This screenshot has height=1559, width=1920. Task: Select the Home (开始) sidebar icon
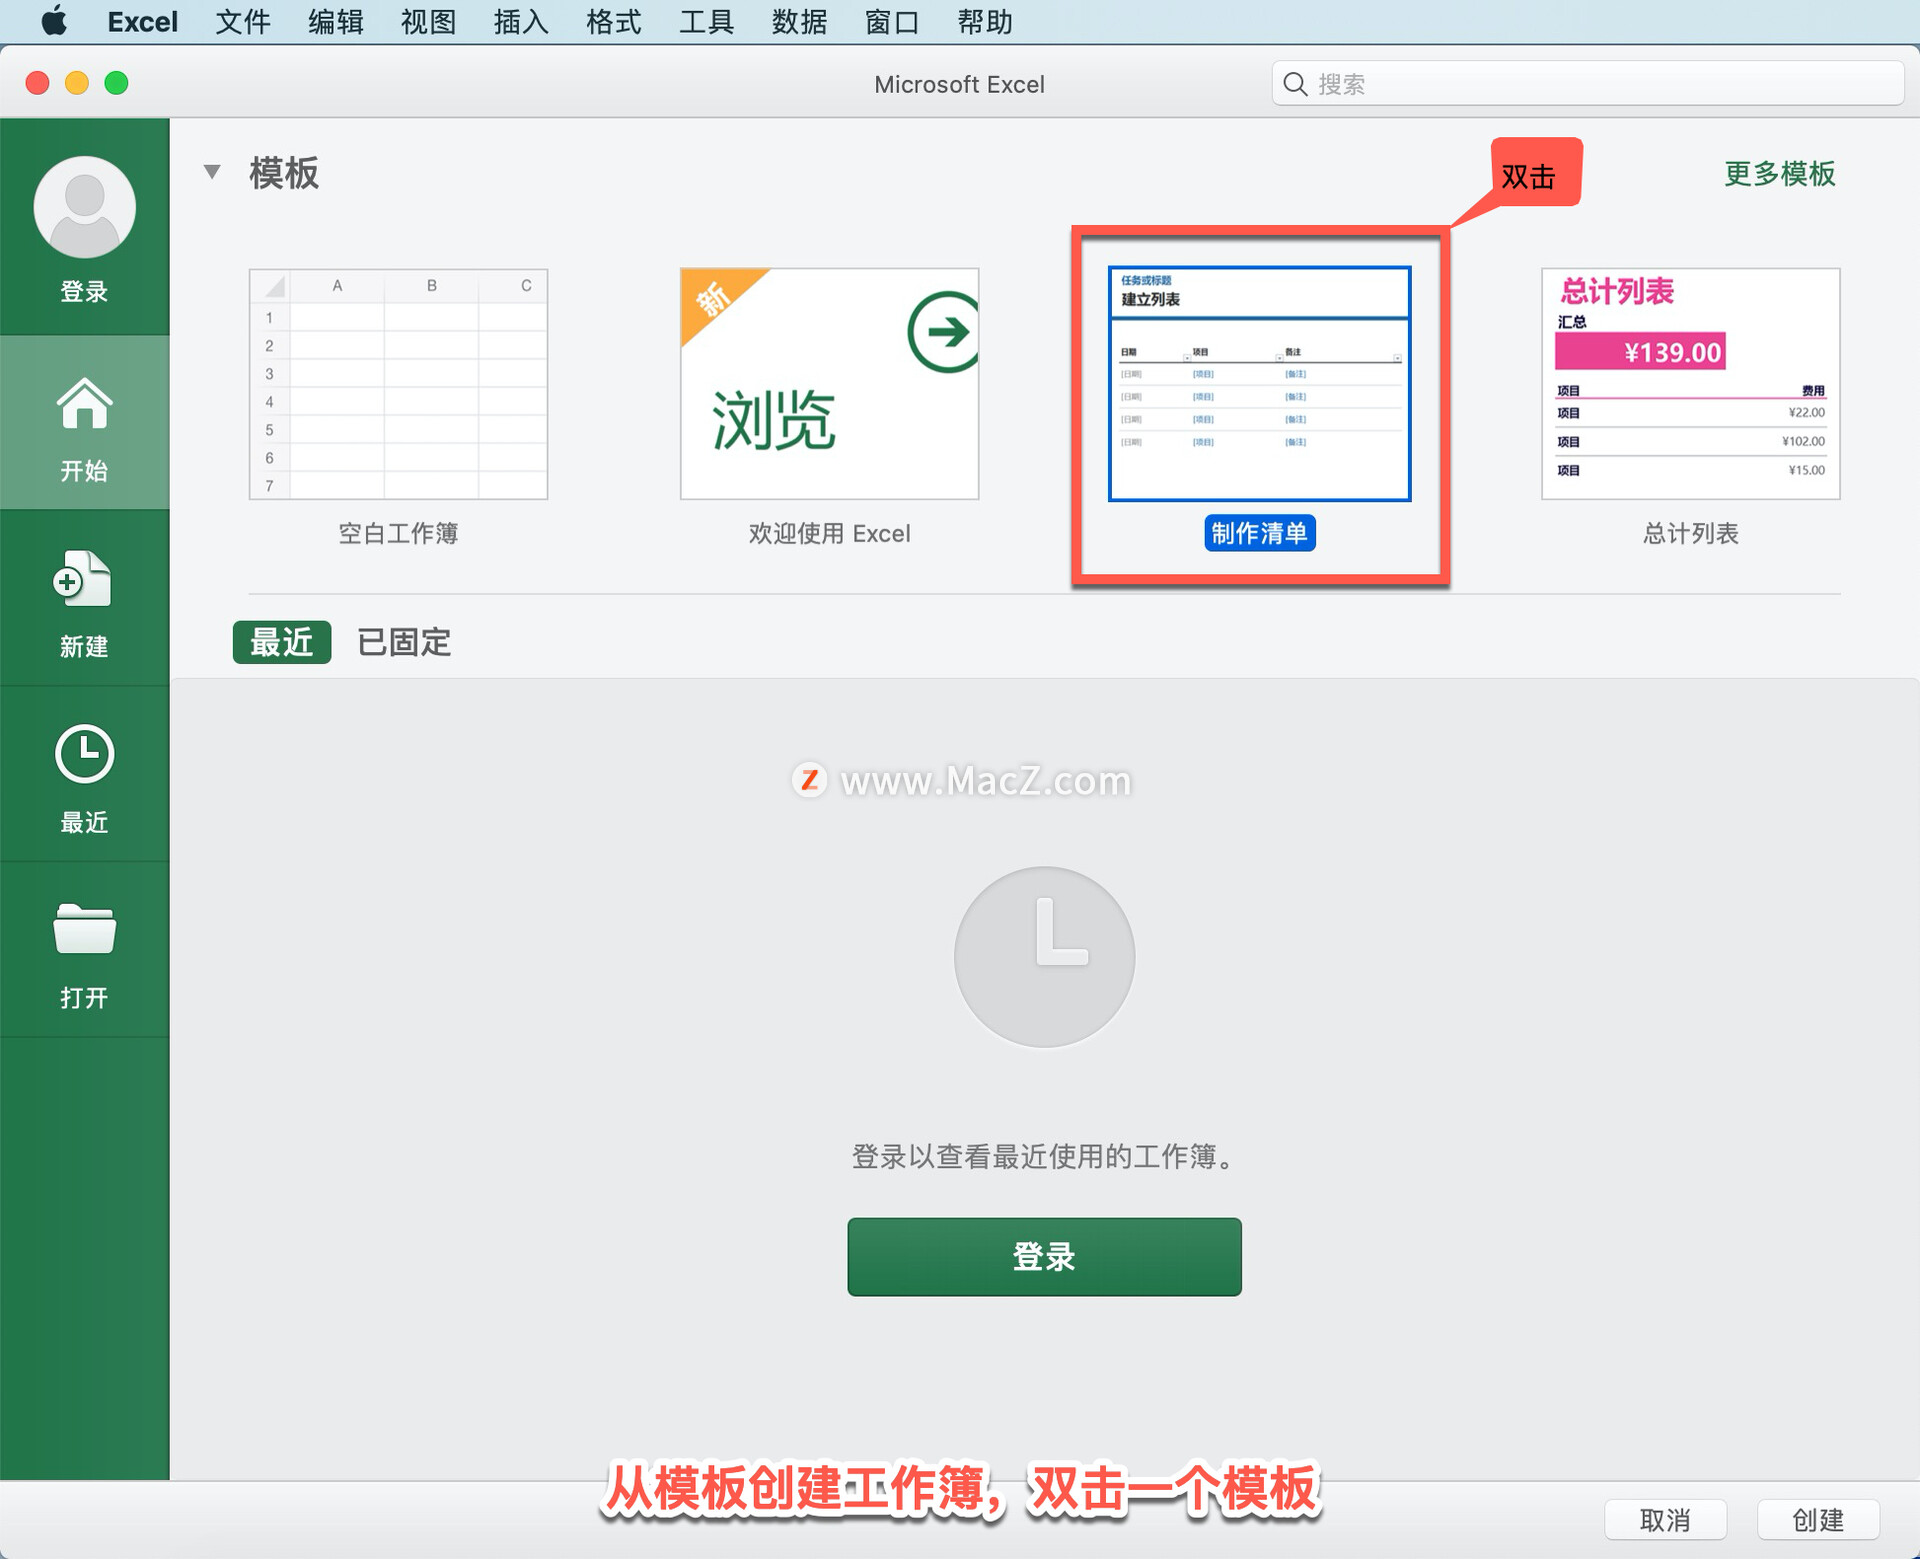click(84, 405)
